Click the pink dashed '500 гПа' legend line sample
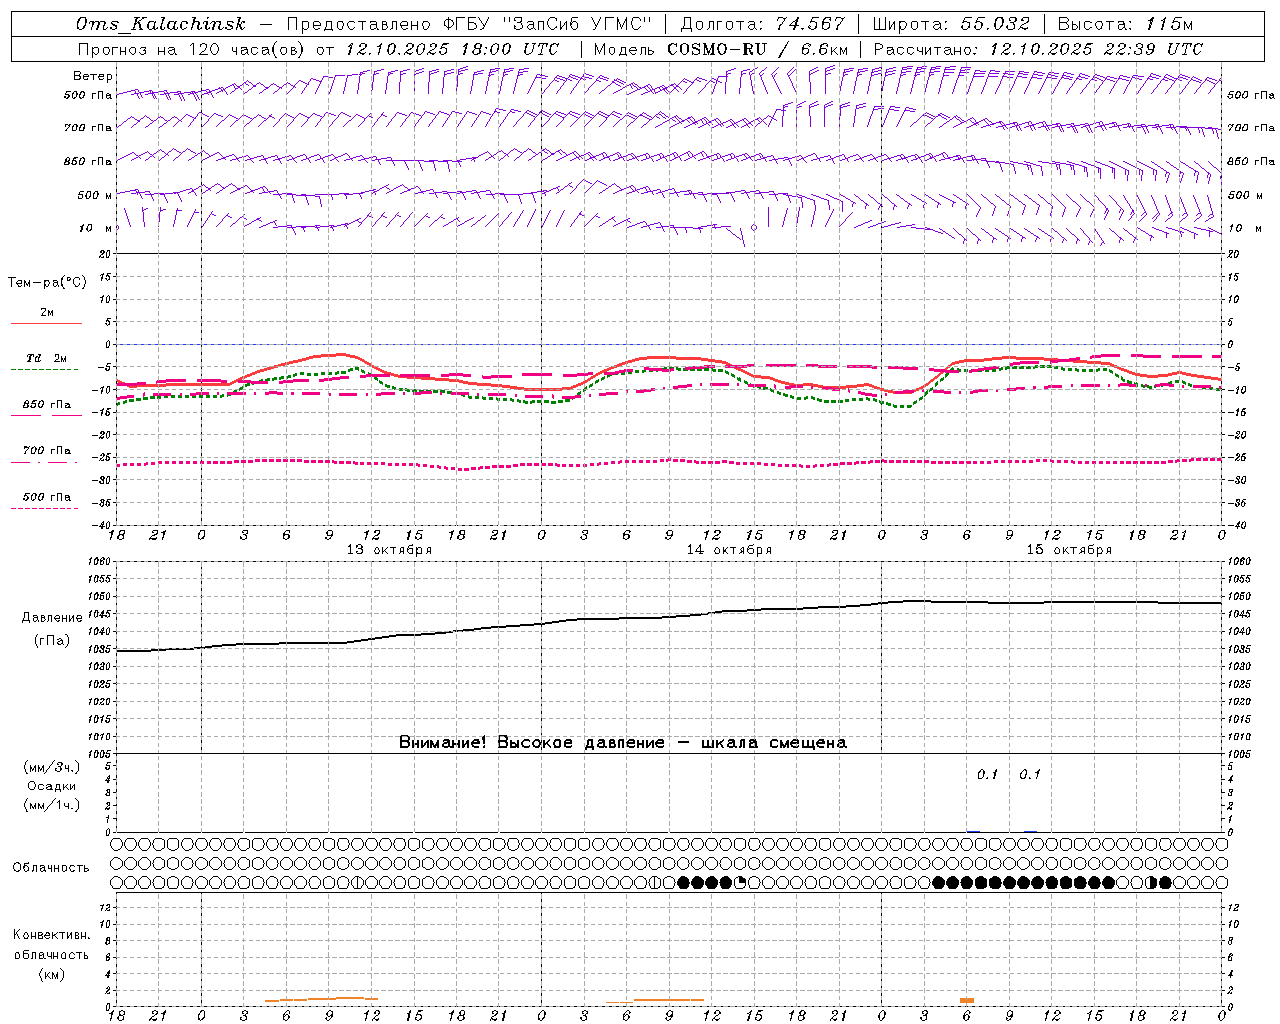This screenshot has width=1280, height=1024. [44, 508]
